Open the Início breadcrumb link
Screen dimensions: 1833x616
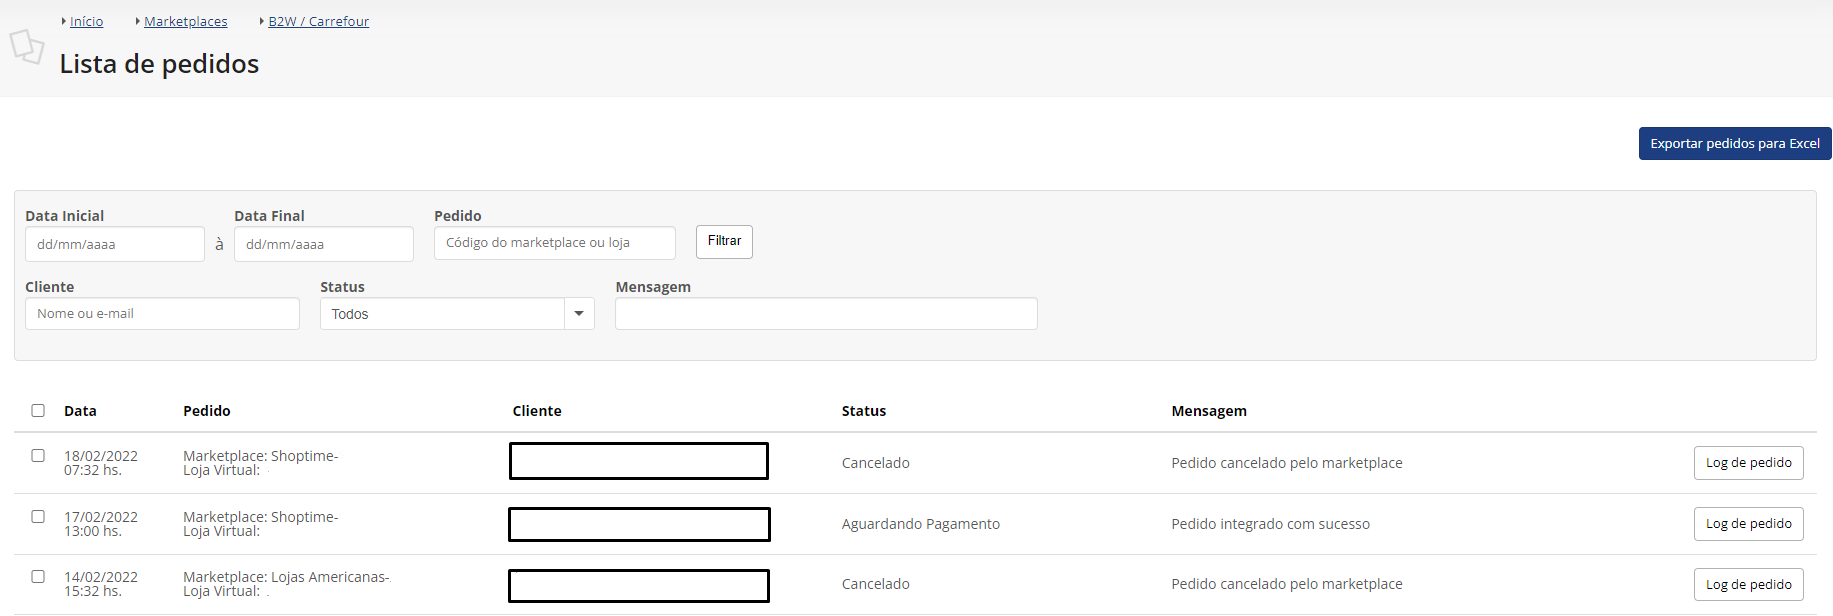[86, 21]
